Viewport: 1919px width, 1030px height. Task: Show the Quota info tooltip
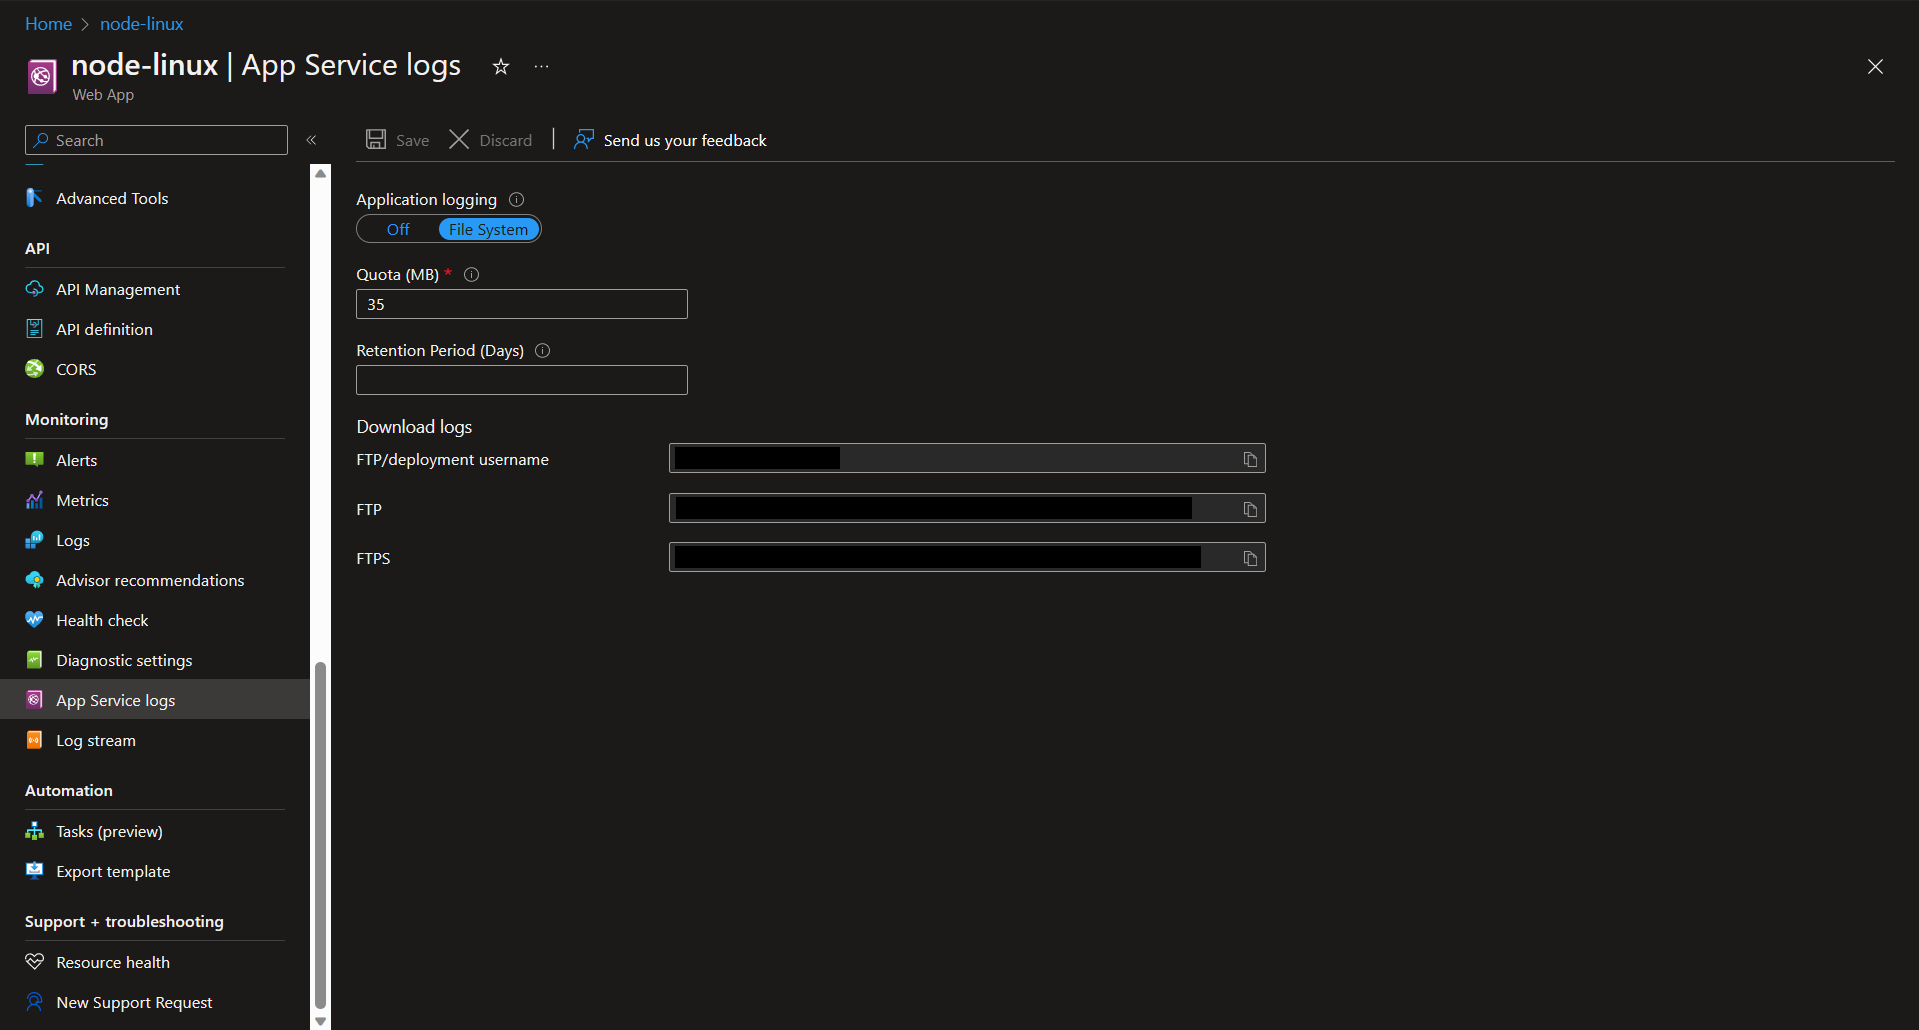coord(472,275)
